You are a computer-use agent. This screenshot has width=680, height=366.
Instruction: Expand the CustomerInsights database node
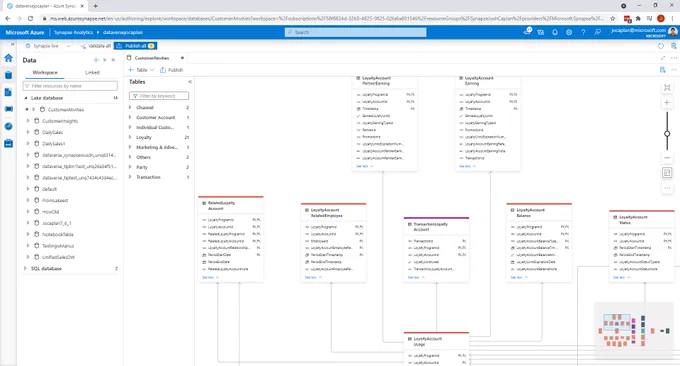28,121
